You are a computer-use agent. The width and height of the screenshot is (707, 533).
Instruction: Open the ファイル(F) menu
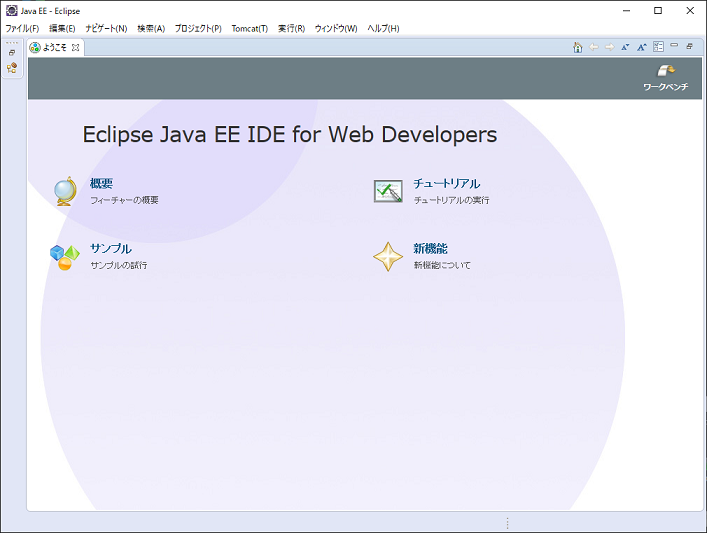(22, 28)
